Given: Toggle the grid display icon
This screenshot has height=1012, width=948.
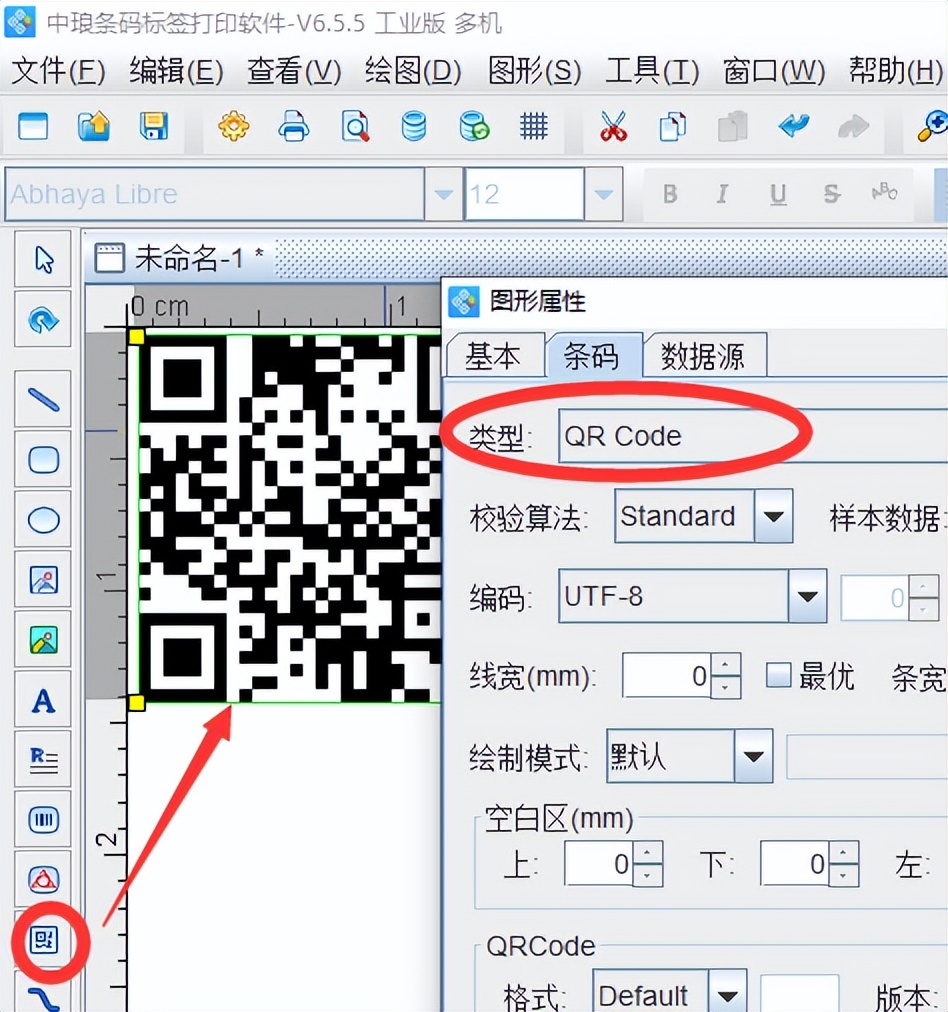Looking at the screenshot, I should [x=534, y=126].
